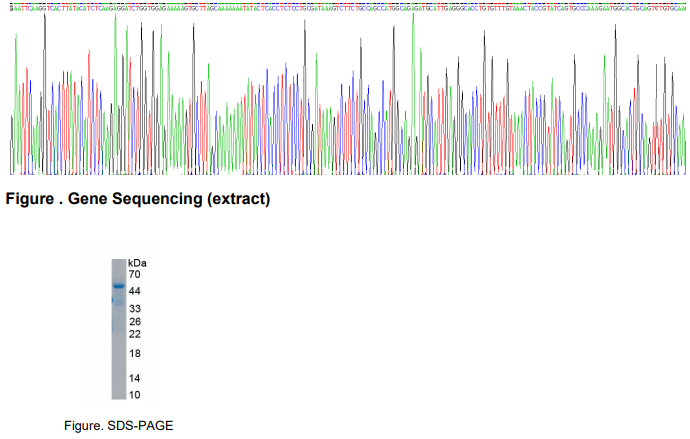Click the 33 kDa marker label

tap(134, 308)
